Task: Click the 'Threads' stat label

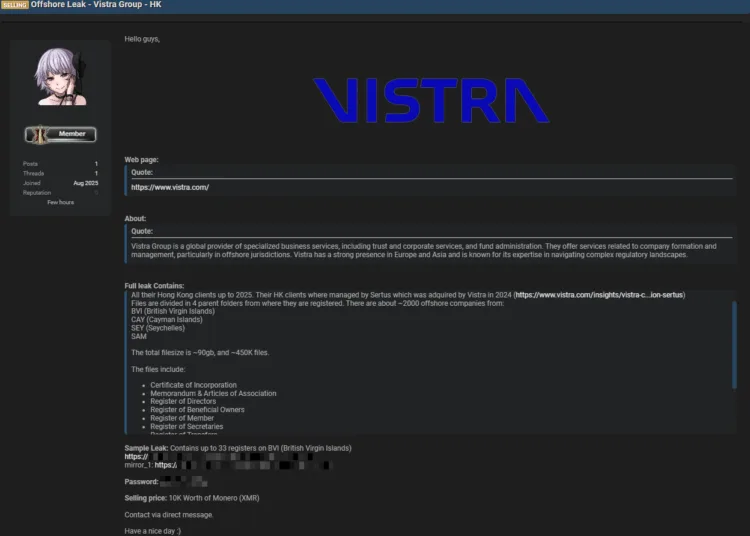Action: click(33, 173)
